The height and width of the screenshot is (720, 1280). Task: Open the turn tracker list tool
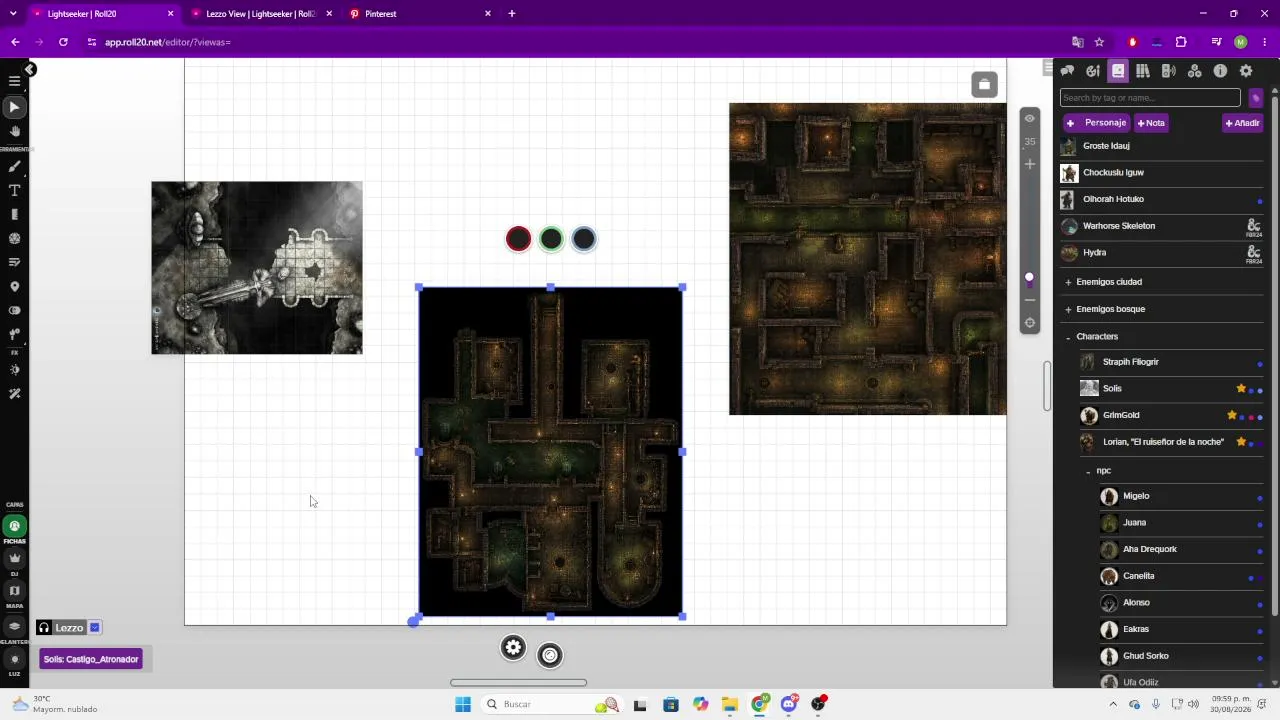[x=14, y=262]
